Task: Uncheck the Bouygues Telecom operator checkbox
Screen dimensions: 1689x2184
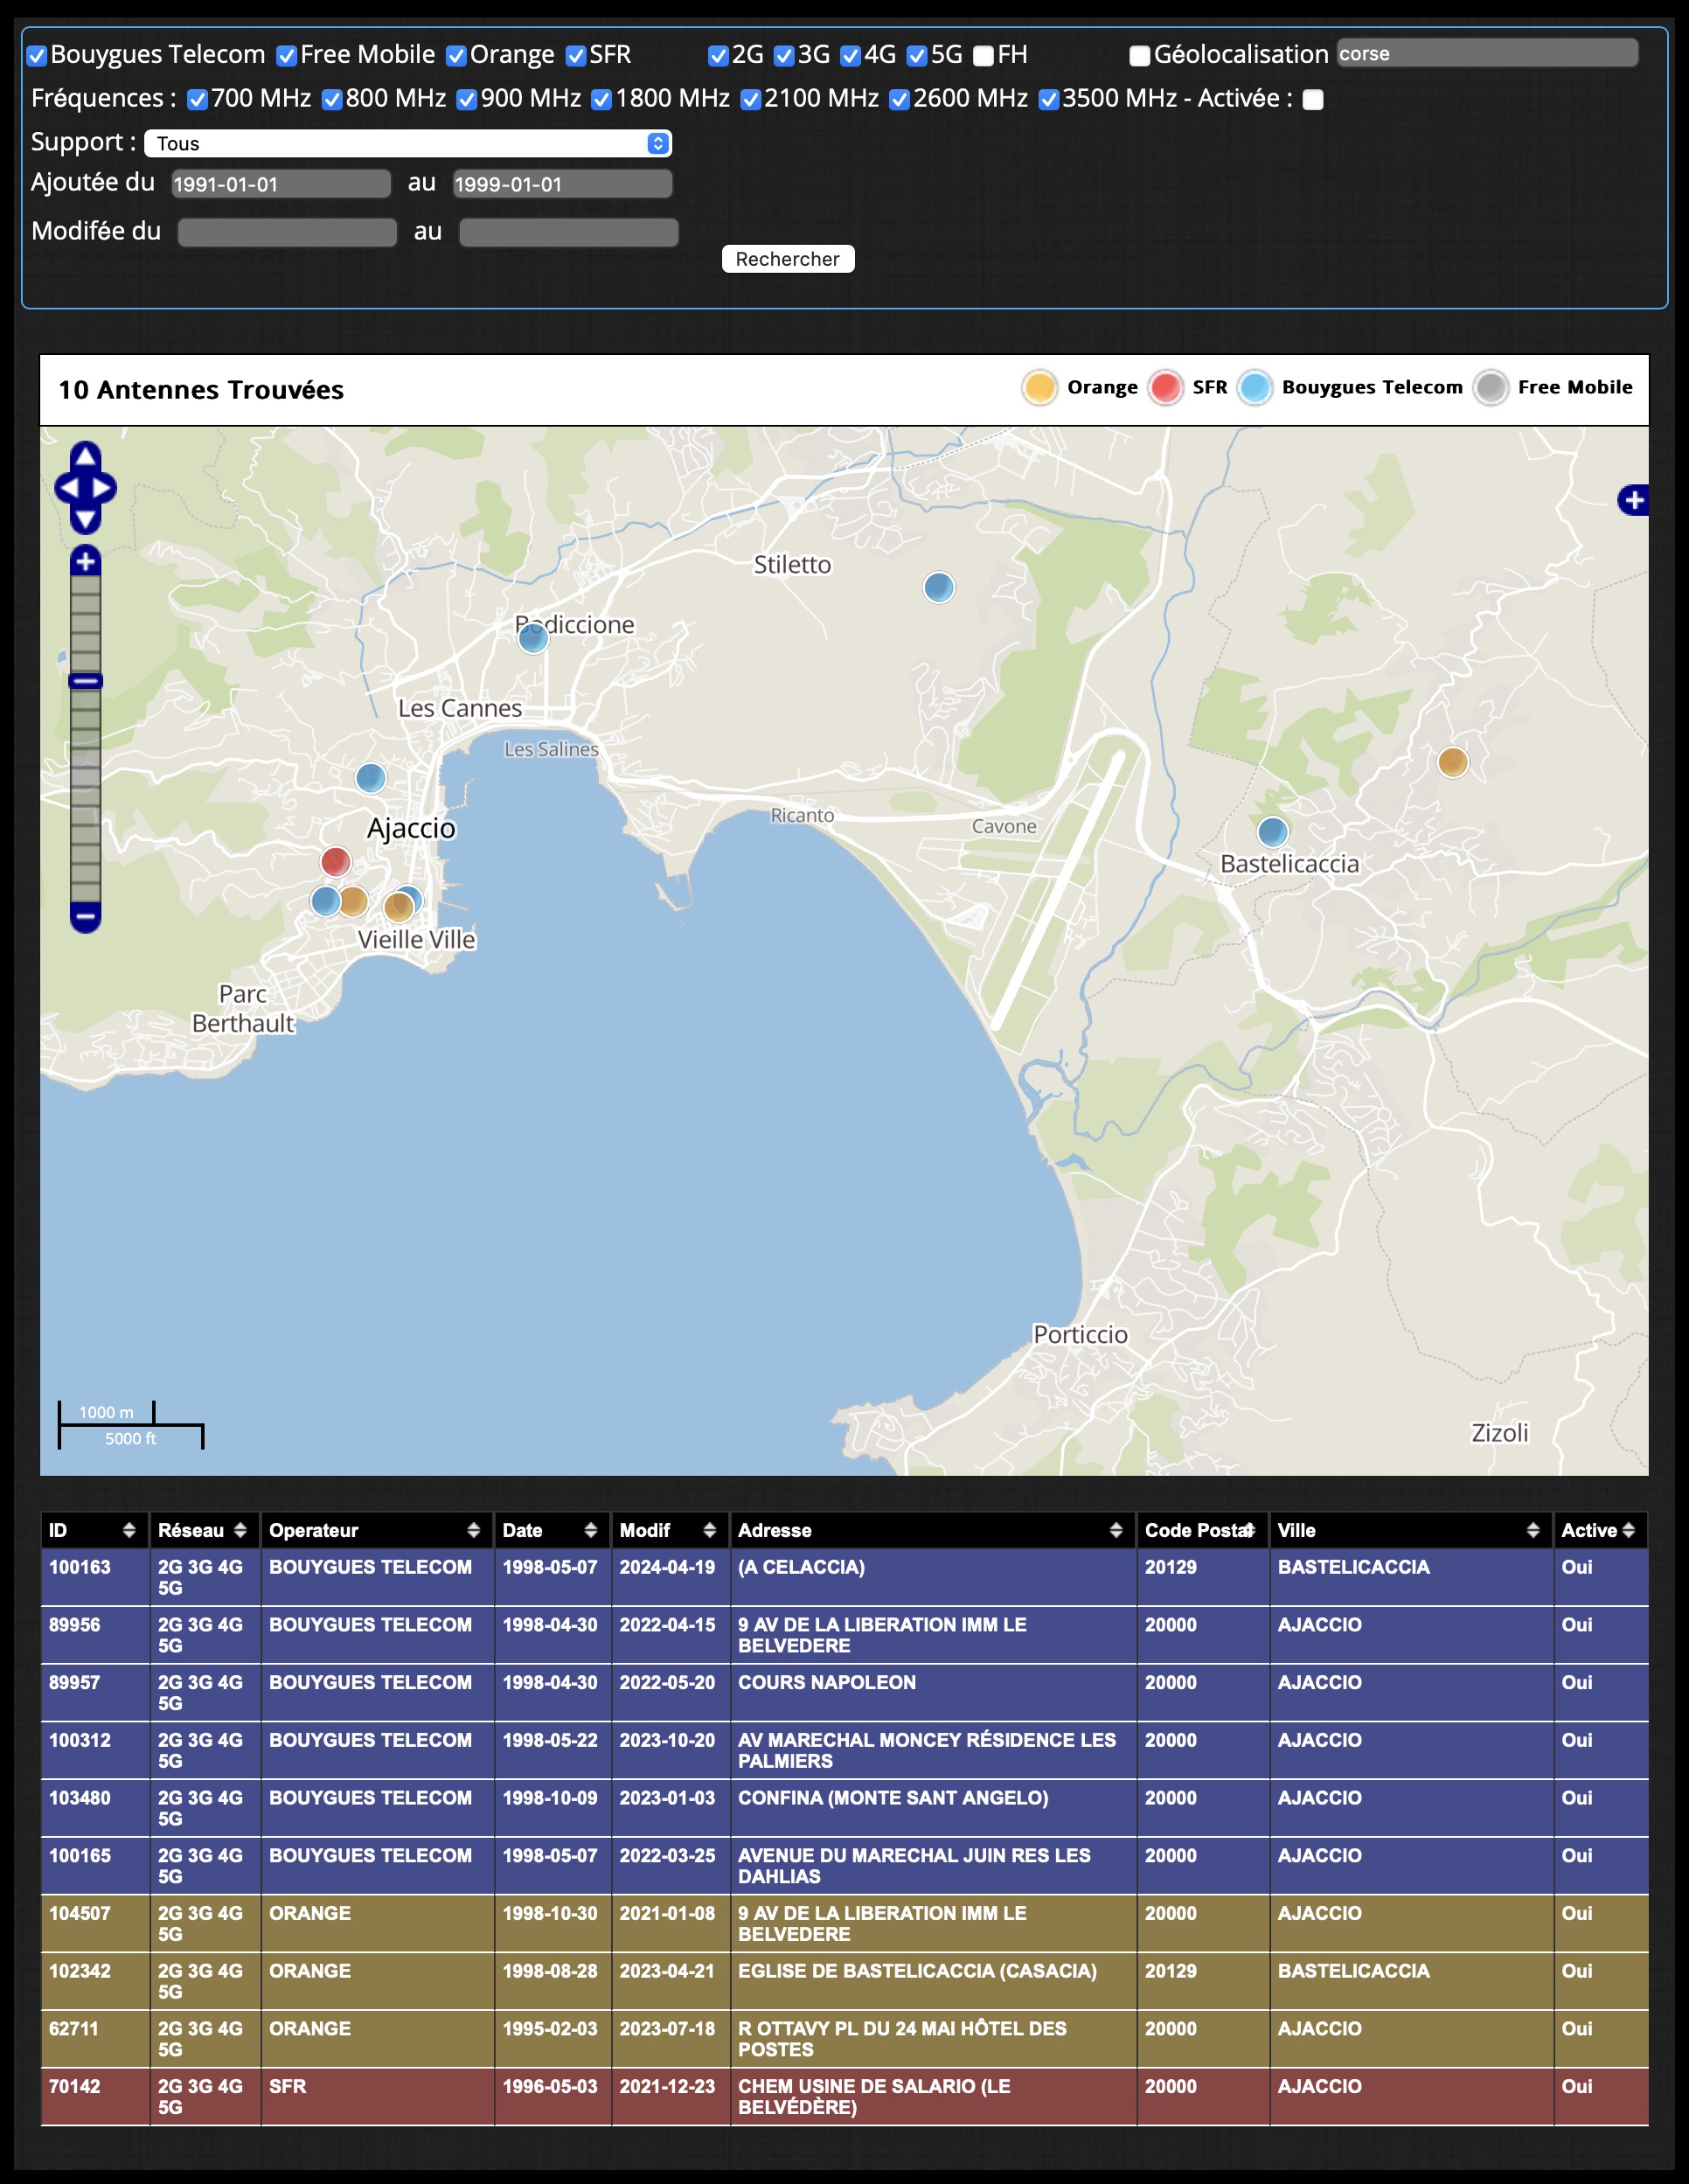Action: [x=37, y=56]
